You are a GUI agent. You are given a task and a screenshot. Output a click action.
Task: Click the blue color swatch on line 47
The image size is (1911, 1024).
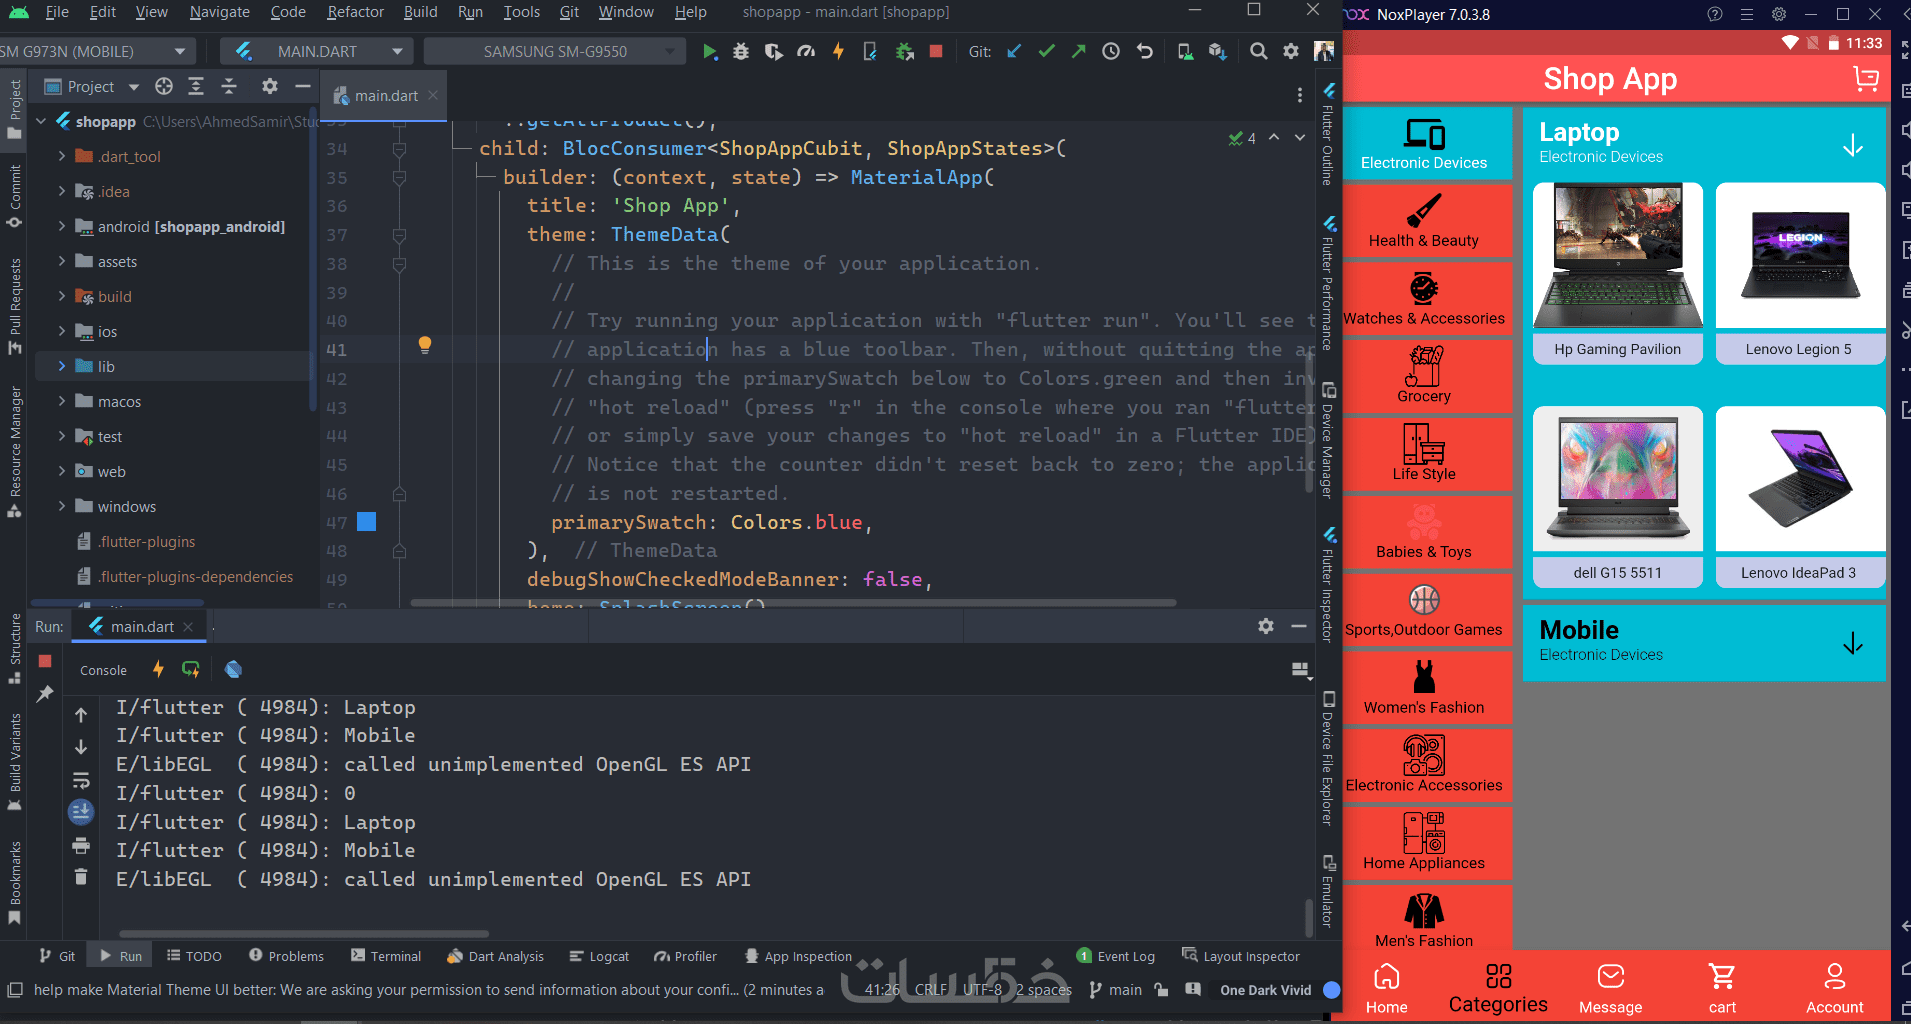[x=367, y=521]
